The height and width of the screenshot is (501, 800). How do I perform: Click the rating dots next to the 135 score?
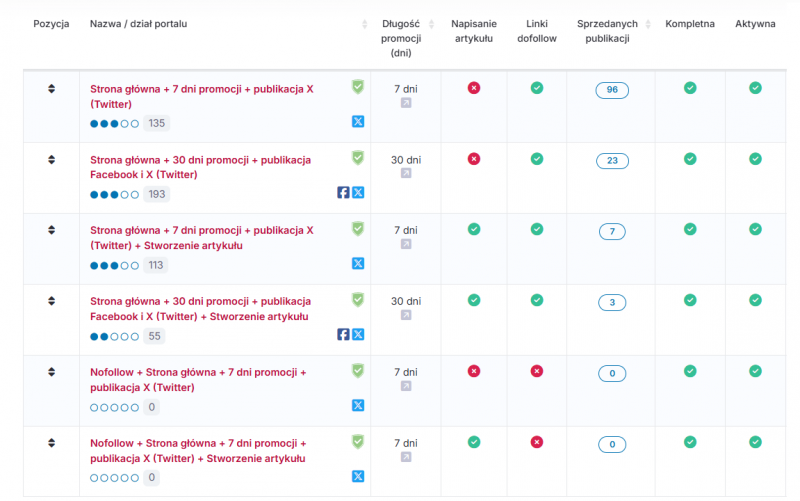pos(114,124)
